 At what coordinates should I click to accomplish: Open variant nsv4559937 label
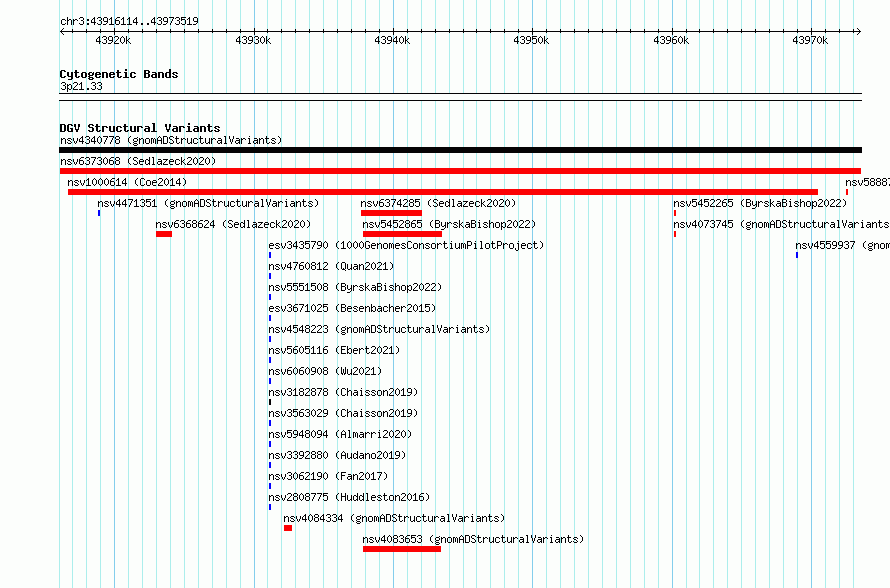[842, 245]
